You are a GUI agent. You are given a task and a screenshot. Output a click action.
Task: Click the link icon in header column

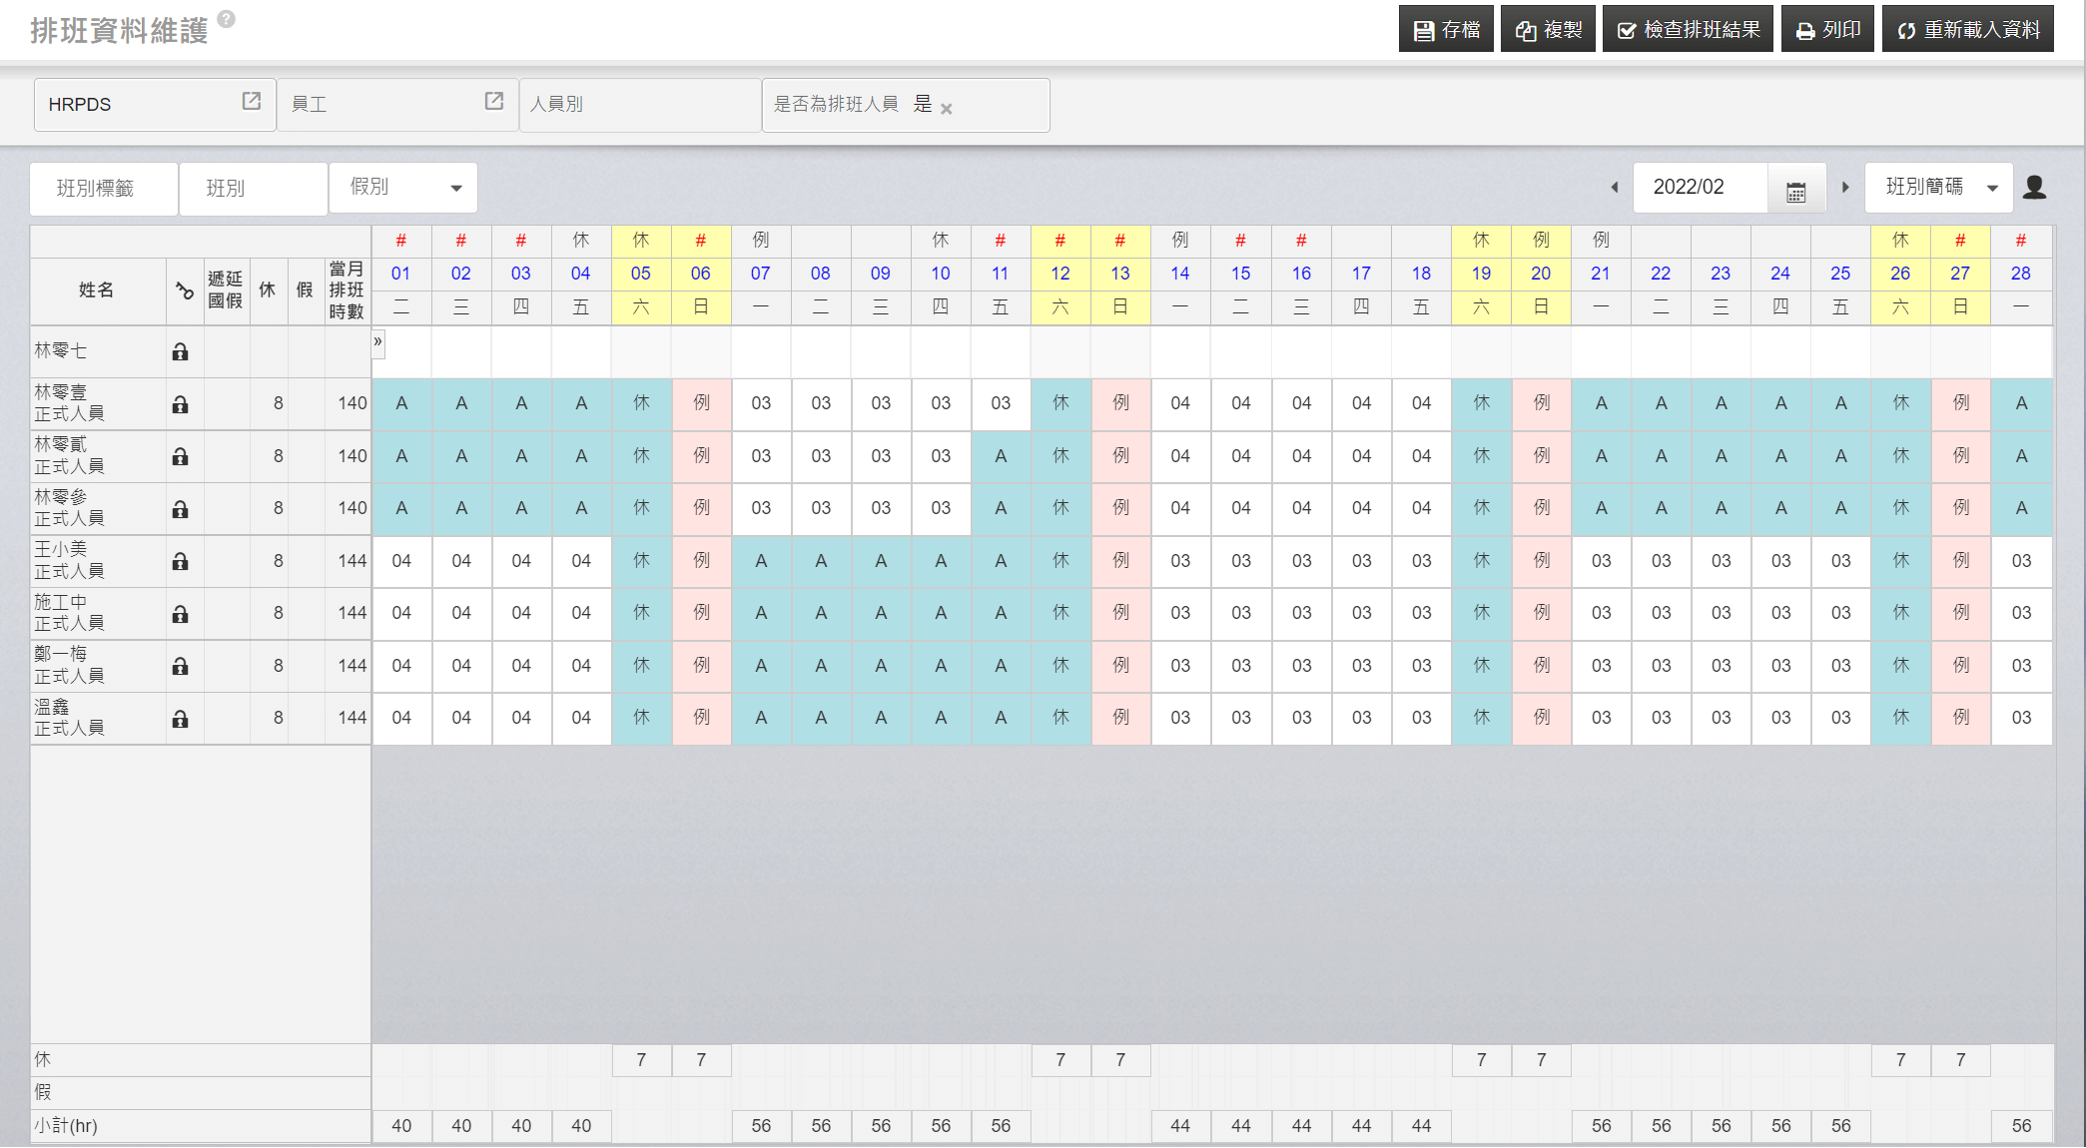click(x=185, y=291)
